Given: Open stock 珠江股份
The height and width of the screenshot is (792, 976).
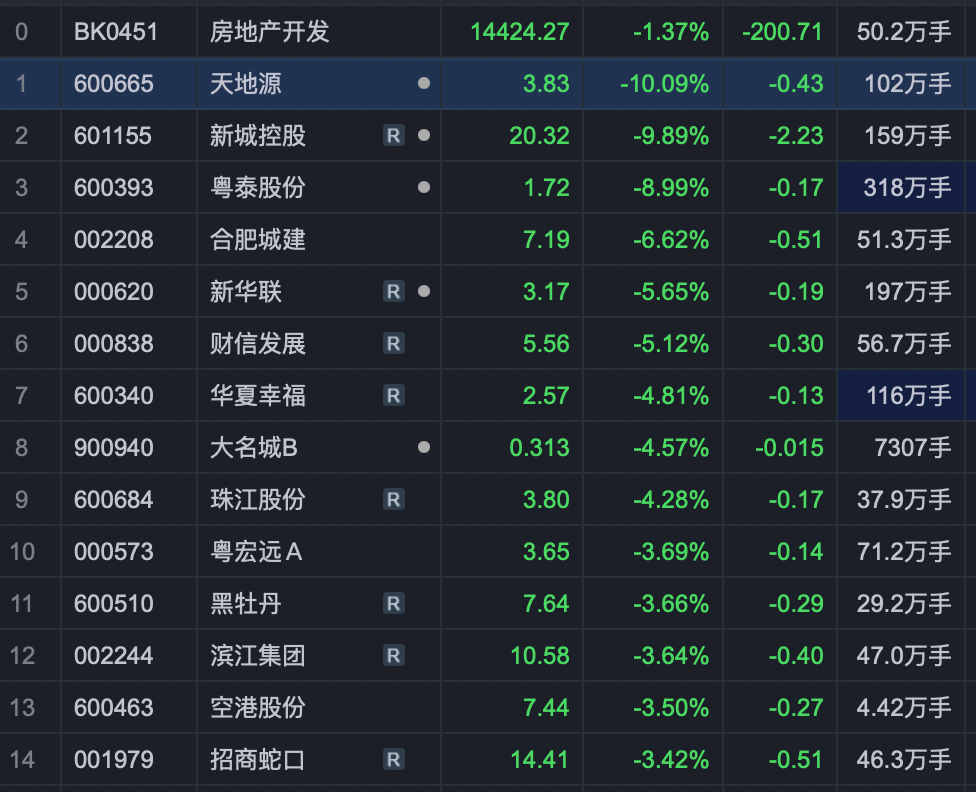Looking at the screenshot, I should [x=258, y=499].
